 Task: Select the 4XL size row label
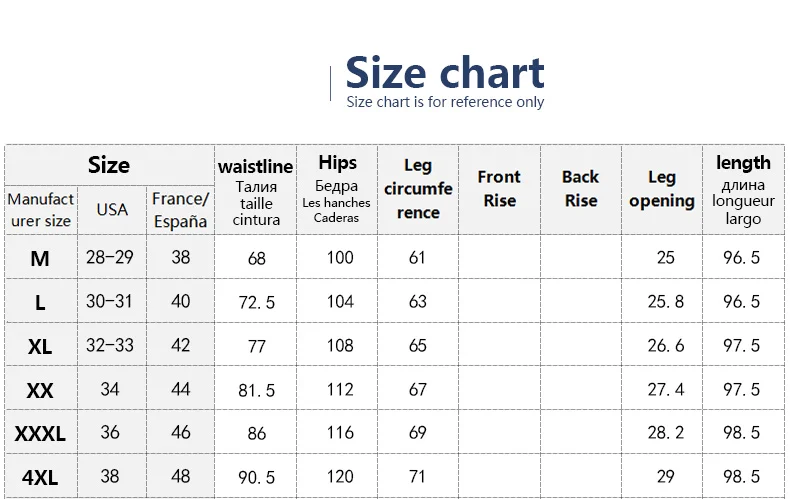point(40,477)
